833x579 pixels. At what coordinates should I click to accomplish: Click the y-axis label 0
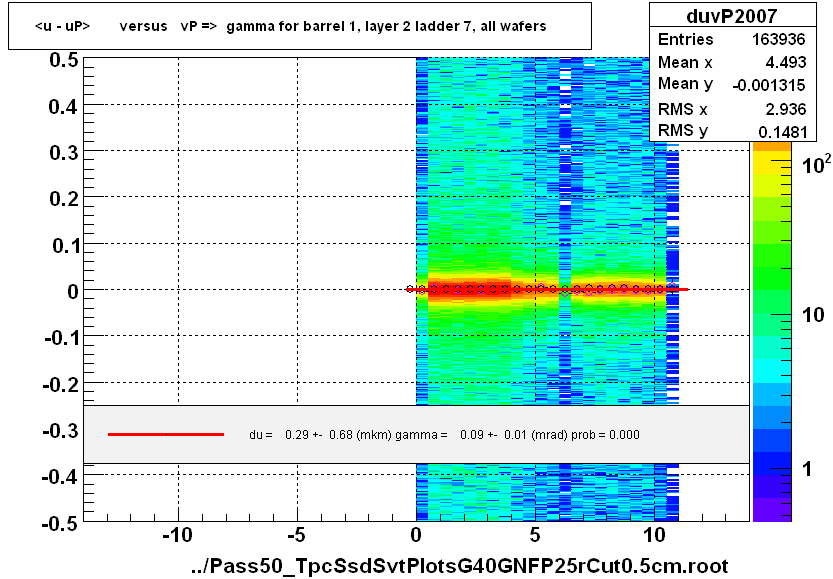coord(73,291)
